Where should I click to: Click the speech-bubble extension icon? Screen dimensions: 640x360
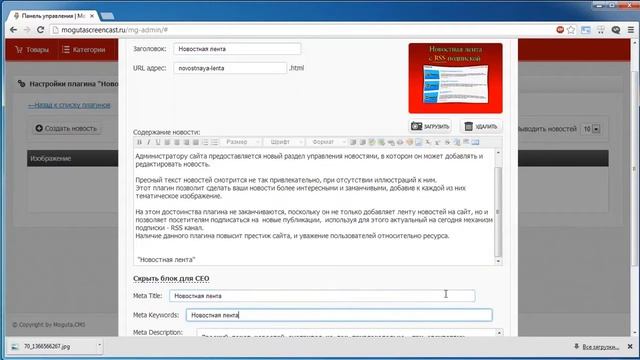pyautogui.click(x=616, y=30)
